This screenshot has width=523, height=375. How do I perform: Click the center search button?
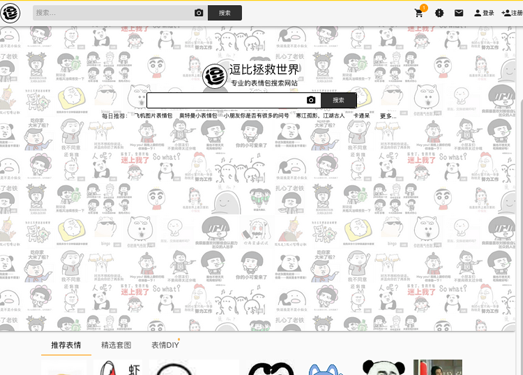339,100
